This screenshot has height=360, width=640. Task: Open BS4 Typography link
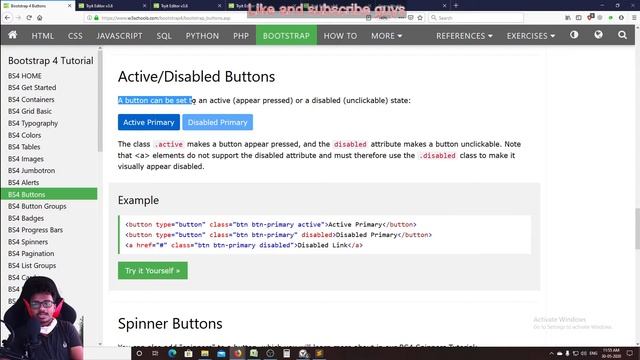[33, 123]
